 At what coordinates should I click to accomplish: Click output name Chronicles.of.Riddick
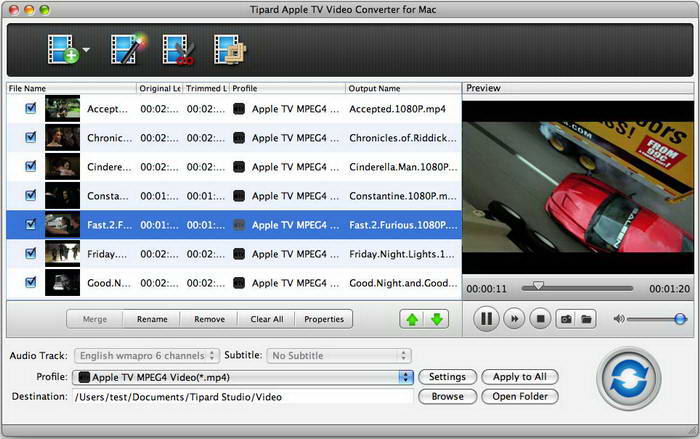(x=403, y=138)
